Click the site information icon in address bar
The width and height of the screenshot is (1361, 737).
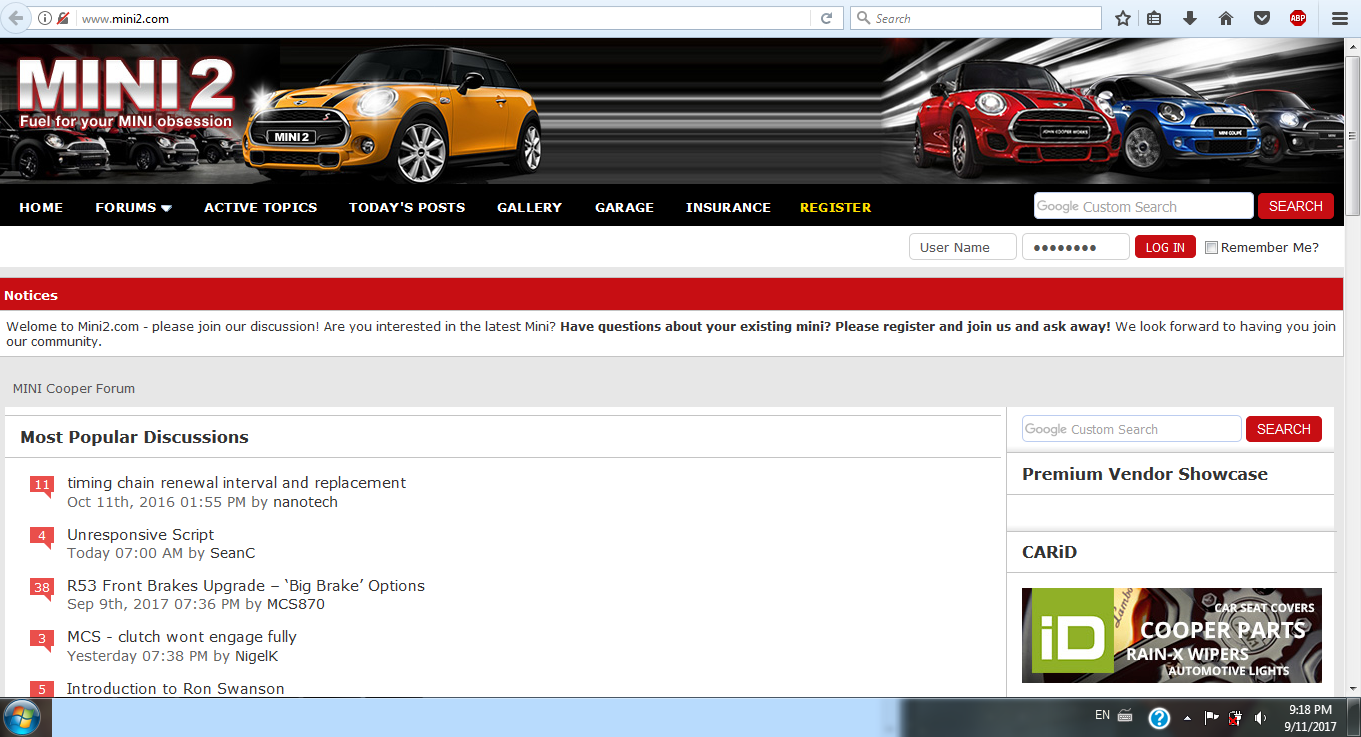pyautogui.click(x=45, y=18)
